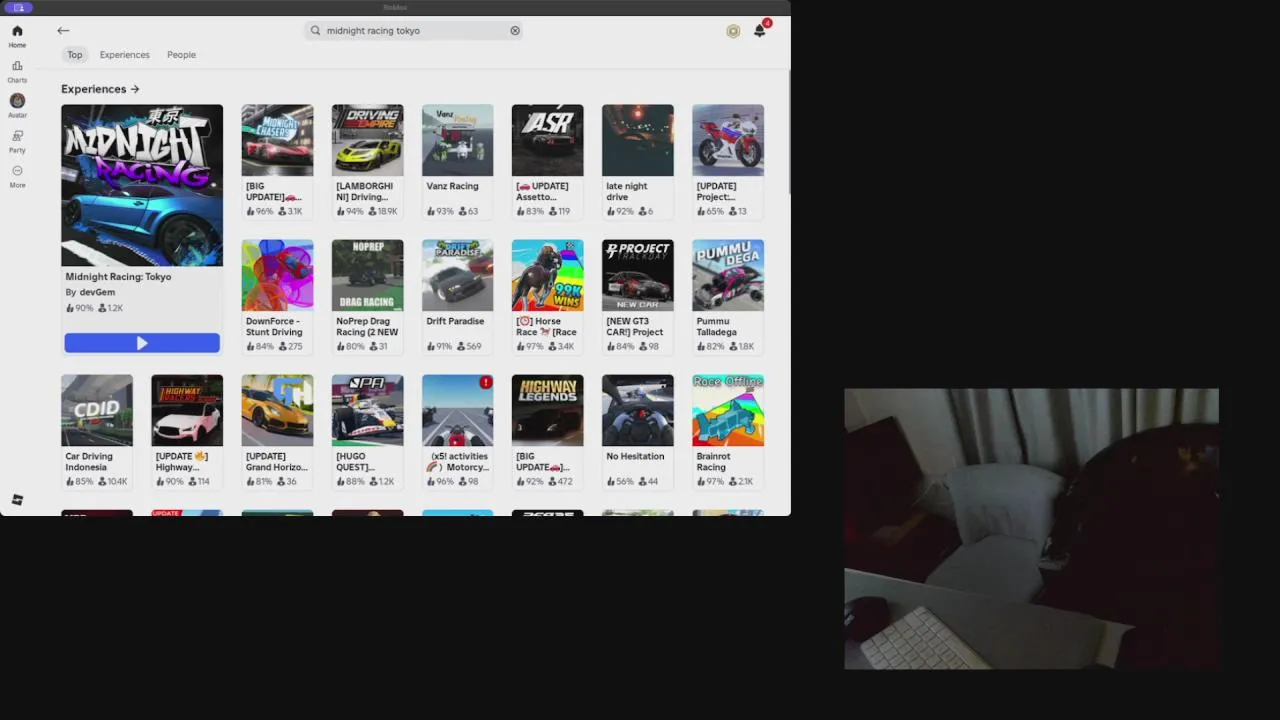Open the Vanz Racing thumbnail

458,140
